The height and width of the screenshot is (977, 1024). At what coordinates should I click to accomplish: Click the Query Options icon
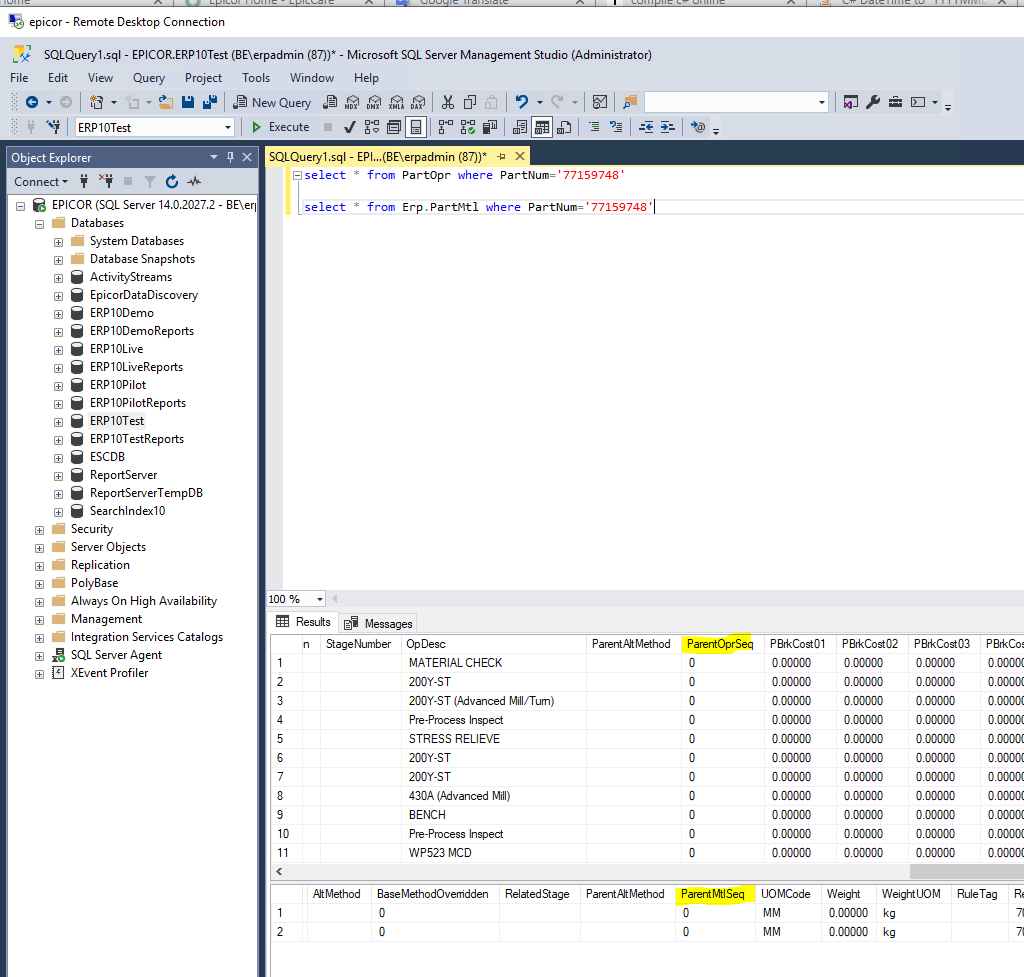pos(394,127)
